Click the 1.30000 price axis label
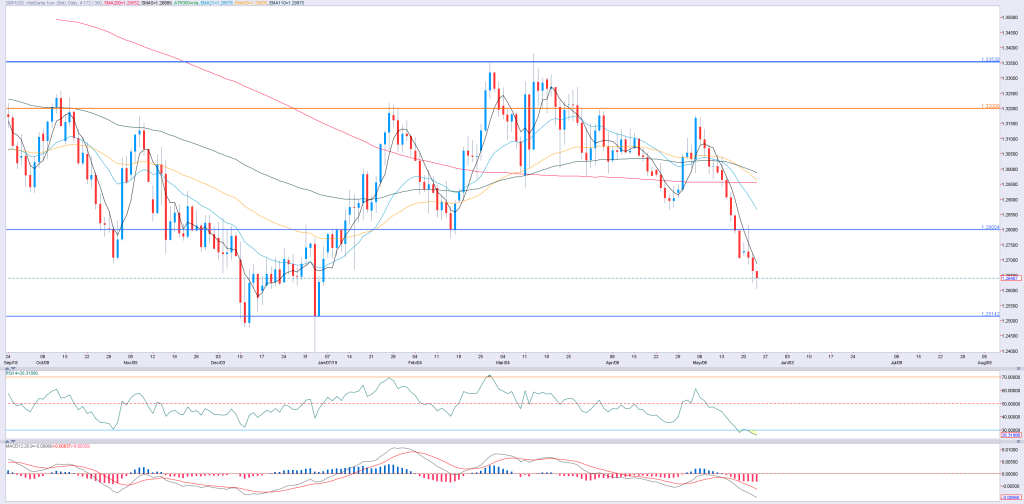The width and height of the screenshot is (1024, 504). 1011,169
